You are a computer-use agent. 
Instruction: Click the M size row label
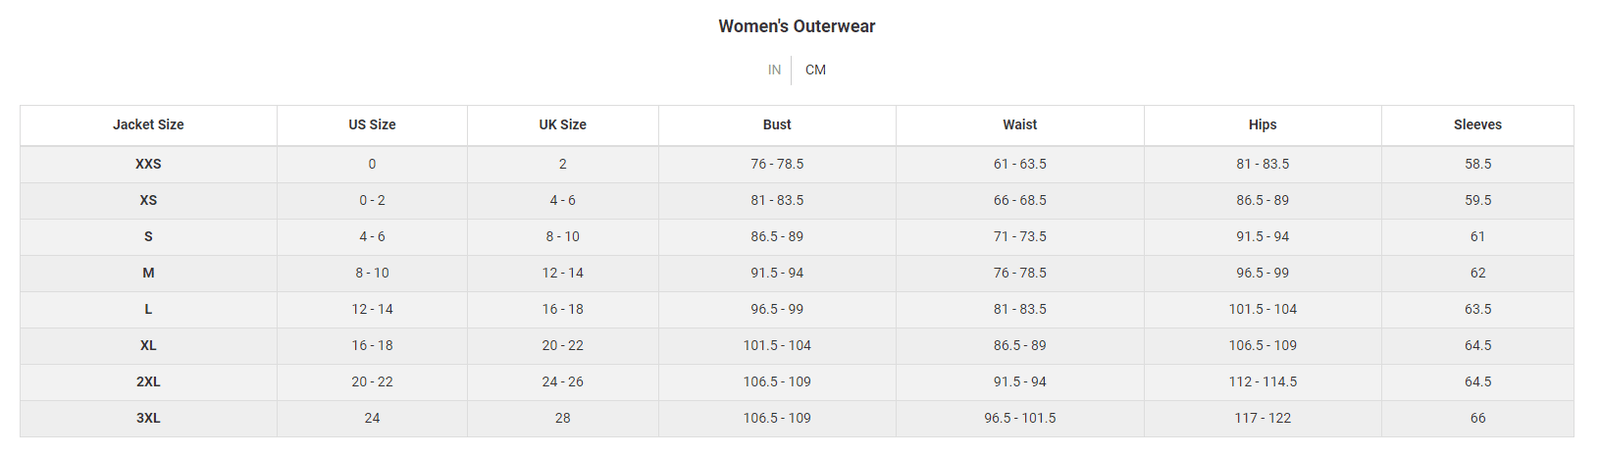(x=148, y=273)
